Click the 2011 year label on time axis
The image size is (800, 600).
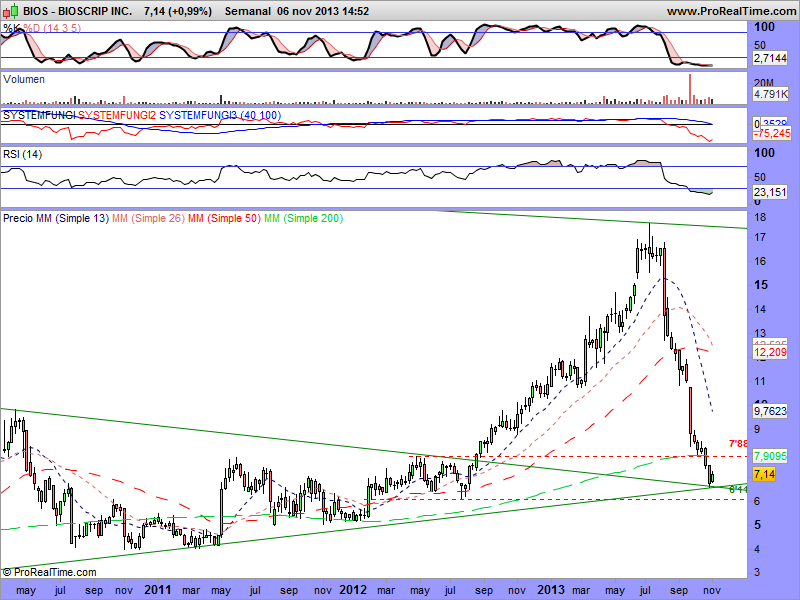[x=158, y=590]
